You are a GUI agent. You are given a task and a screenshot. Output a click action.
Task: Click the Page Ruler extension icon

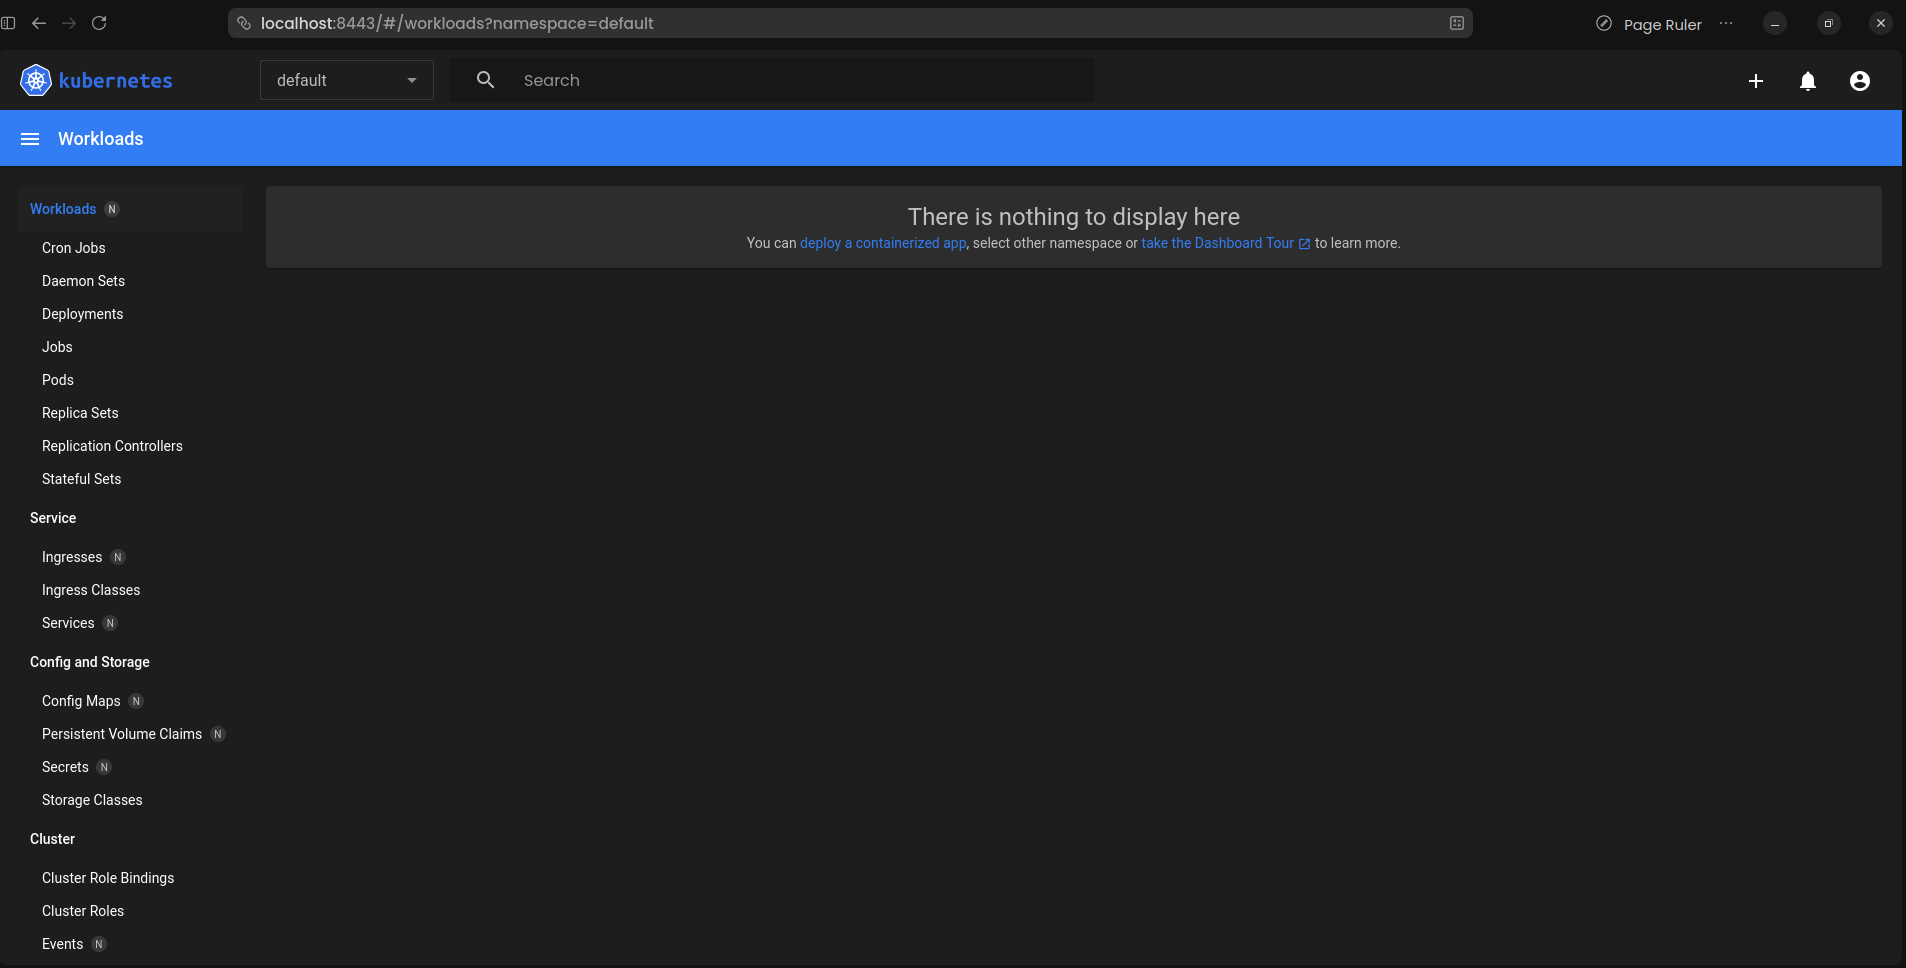click(1606, 24)
